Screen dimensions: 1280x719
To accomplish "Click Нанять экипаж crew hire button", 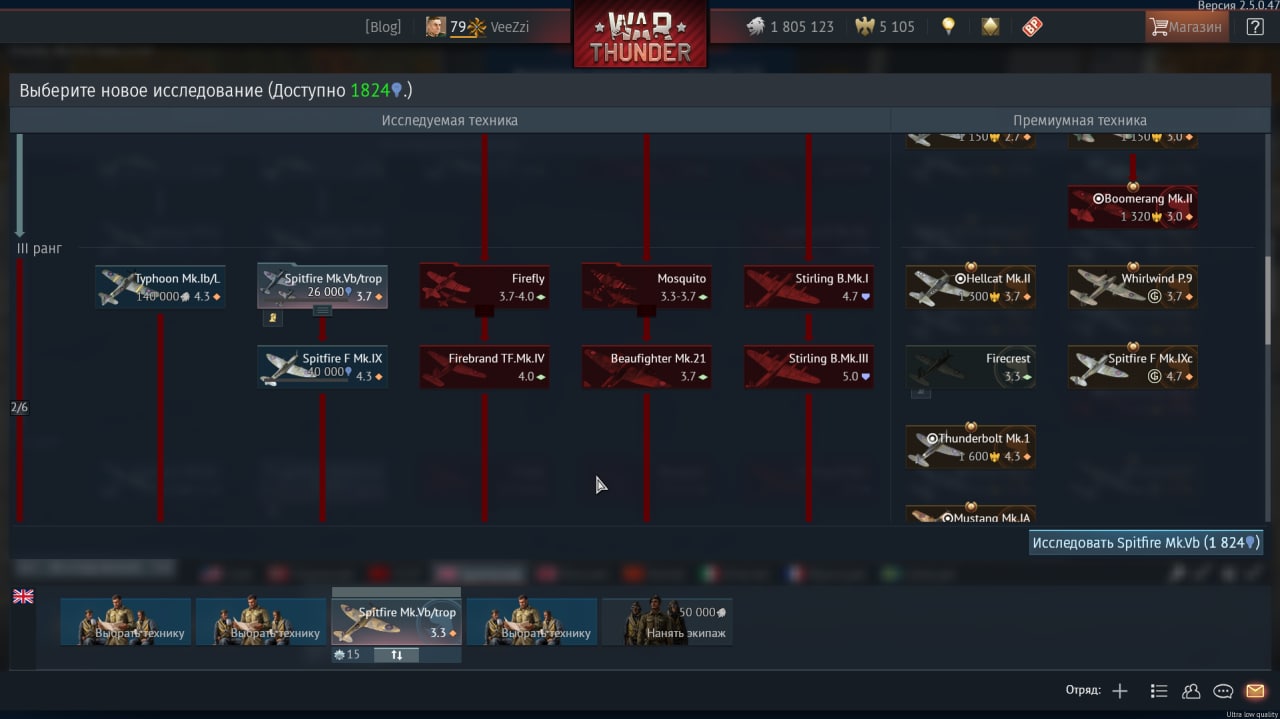I will 667,622.
